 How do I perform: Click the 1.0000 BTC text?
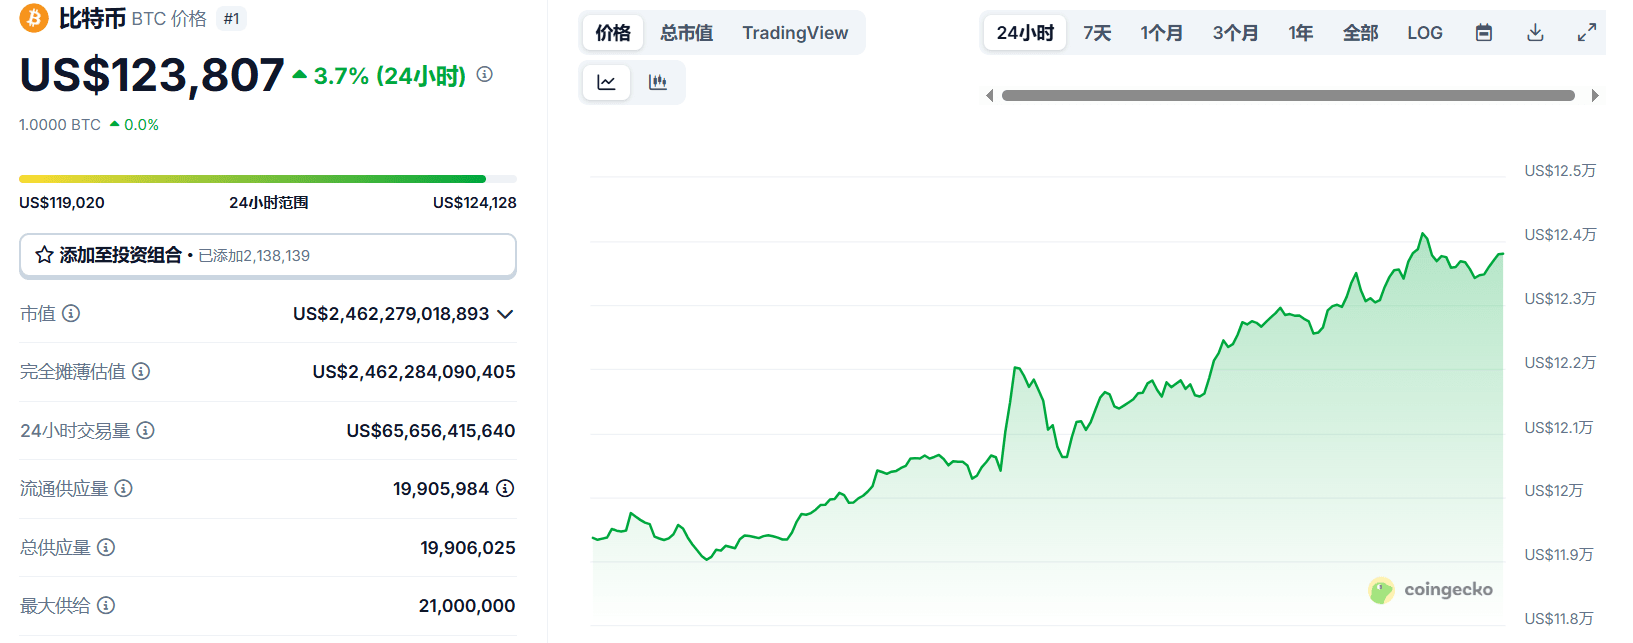coord(60,125)
